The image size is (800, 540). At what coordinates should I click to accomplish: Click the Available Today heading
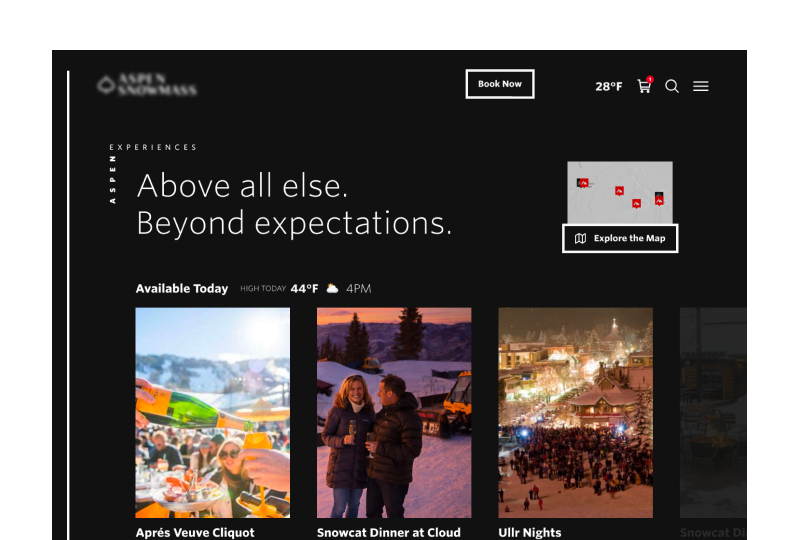[182, 288]
